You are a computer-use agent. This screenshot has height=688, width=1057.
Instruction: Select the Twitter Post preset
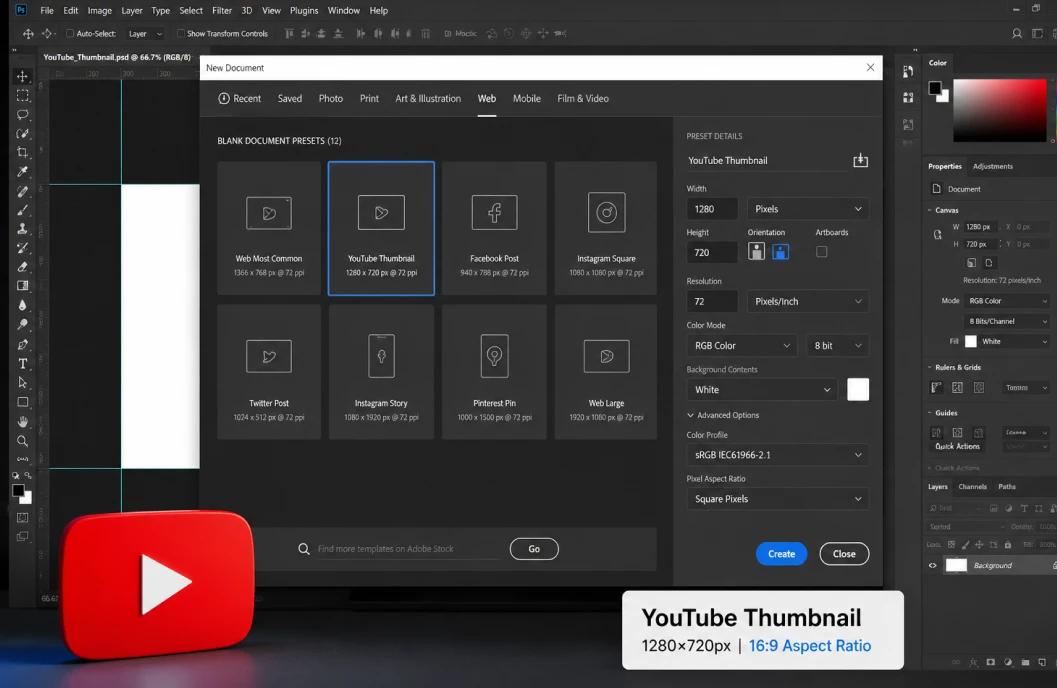[268, 372]
